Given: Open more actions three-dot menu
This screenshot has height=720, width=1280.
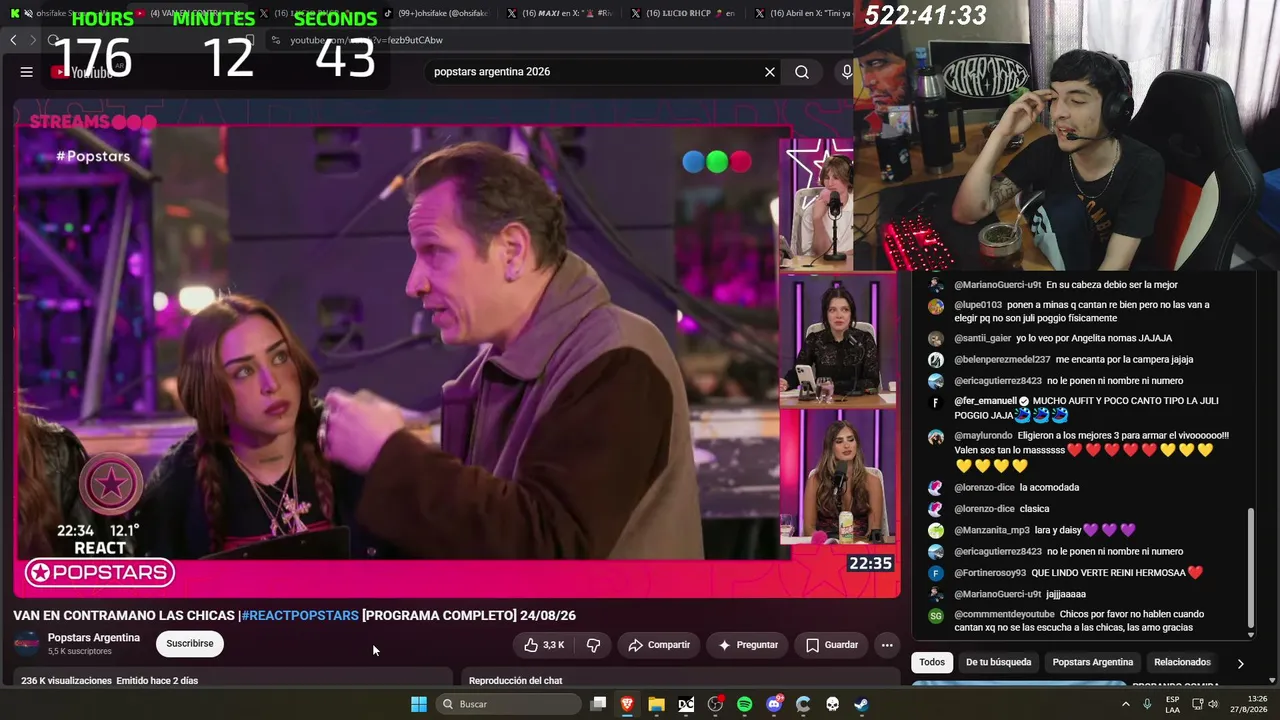Looking at the screenshot, I should click(887, 645).
